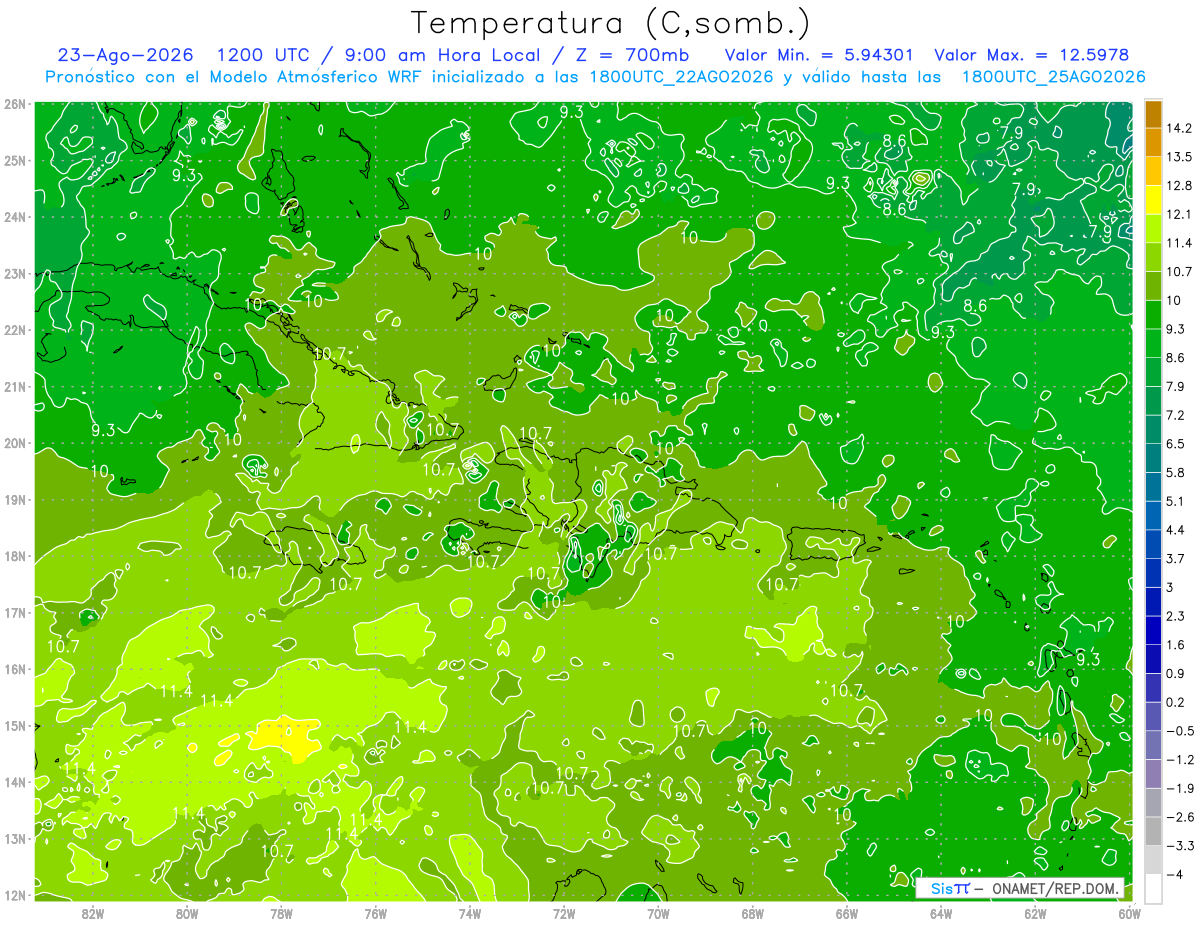Click the "-1.9" value on the color scale

pyautogui.click(x=1179, y=788)
